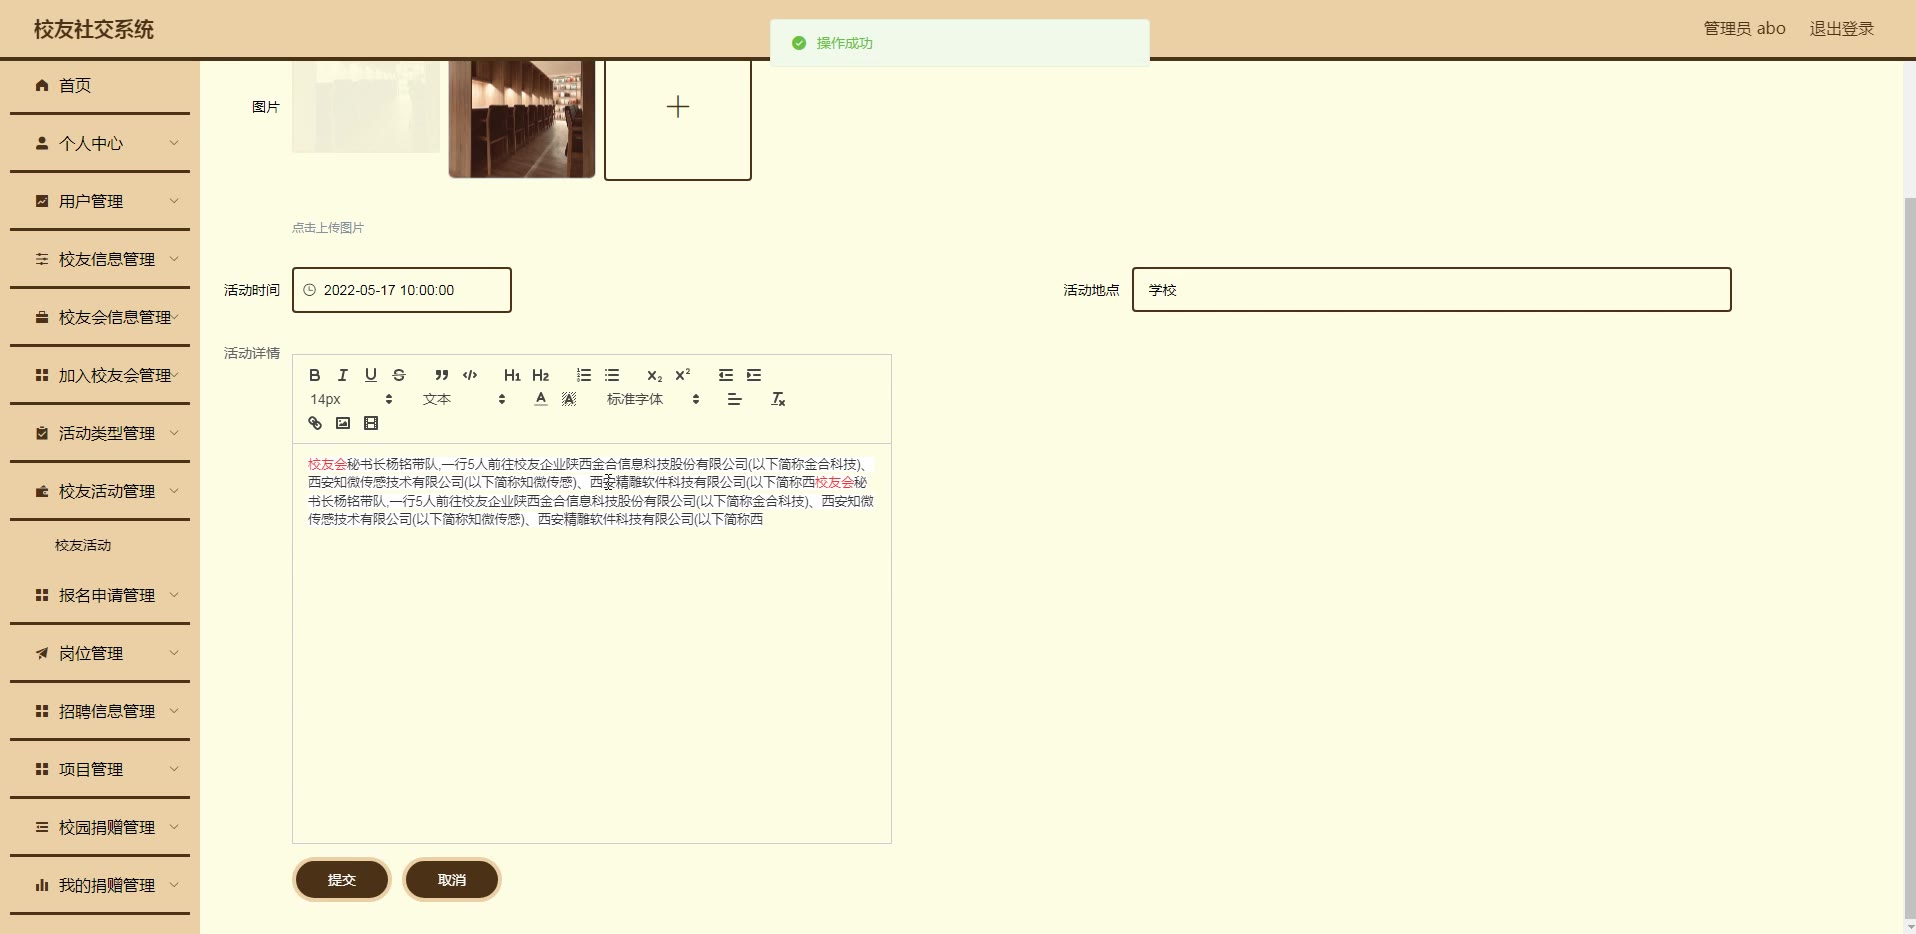The height and width of the screenshot is (934, 1916).
Task: Toggle underline formatting in editor
Action: (371, 375)
